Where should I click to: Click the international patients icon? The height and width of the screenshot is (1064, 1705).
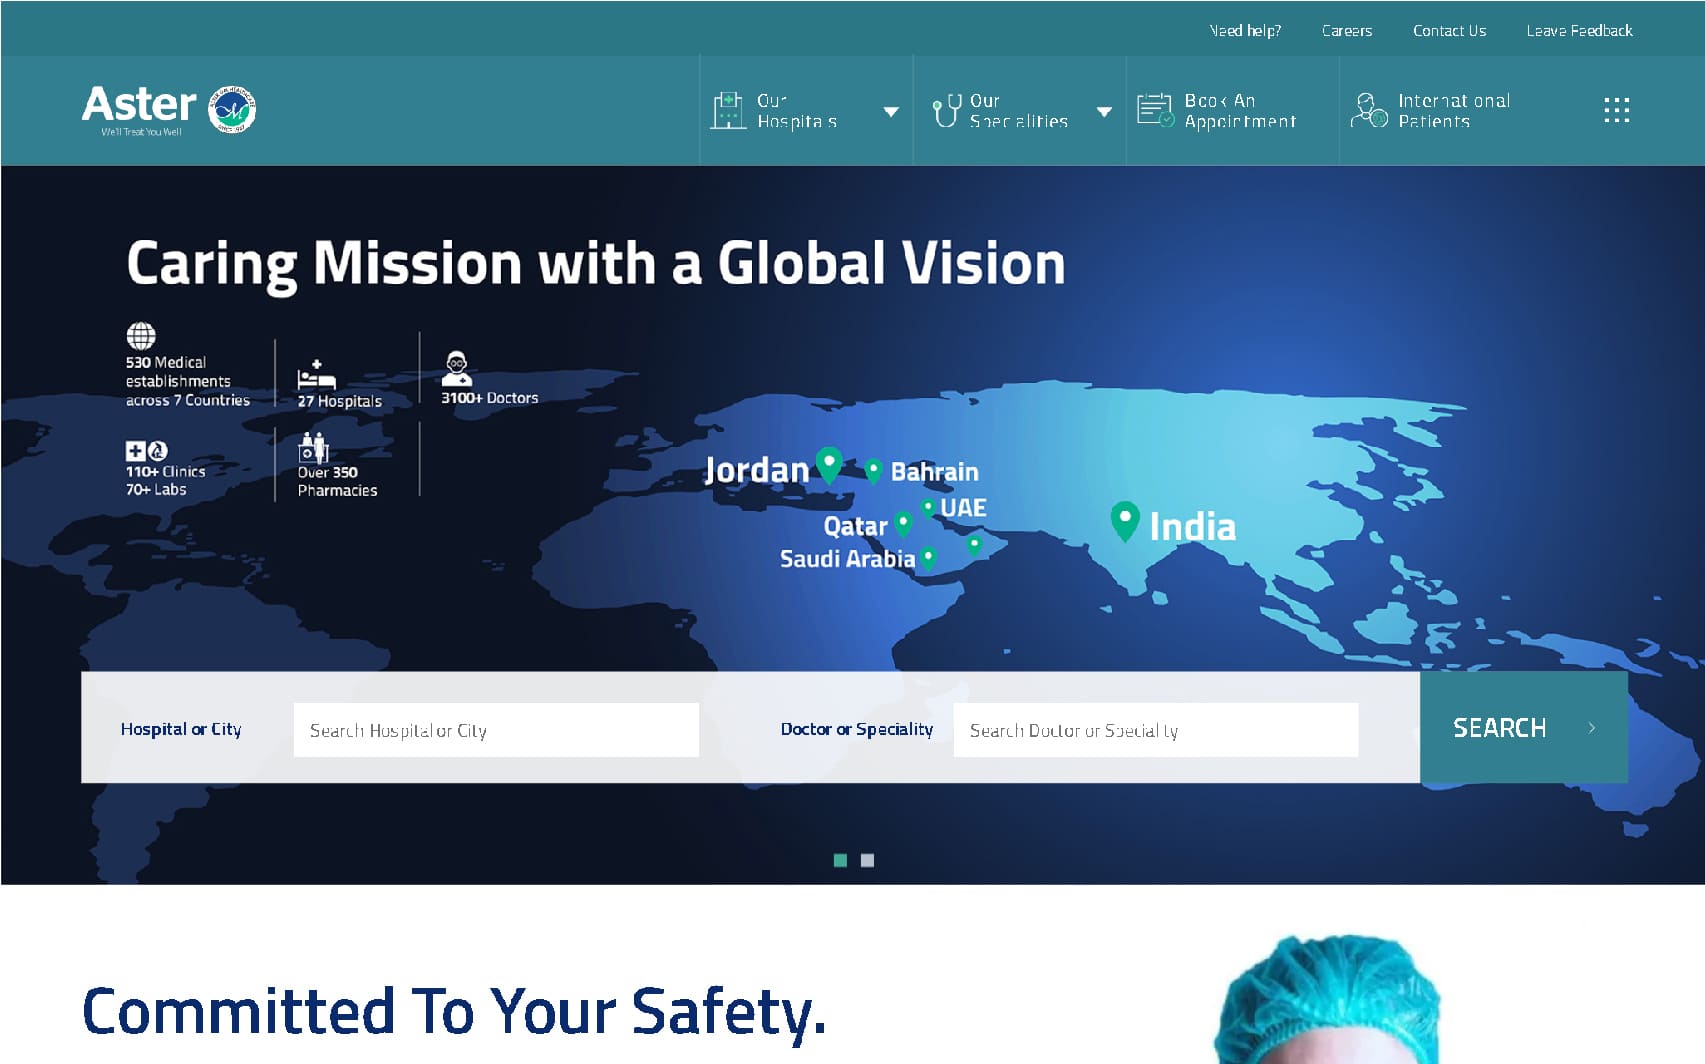(1369, 110)
